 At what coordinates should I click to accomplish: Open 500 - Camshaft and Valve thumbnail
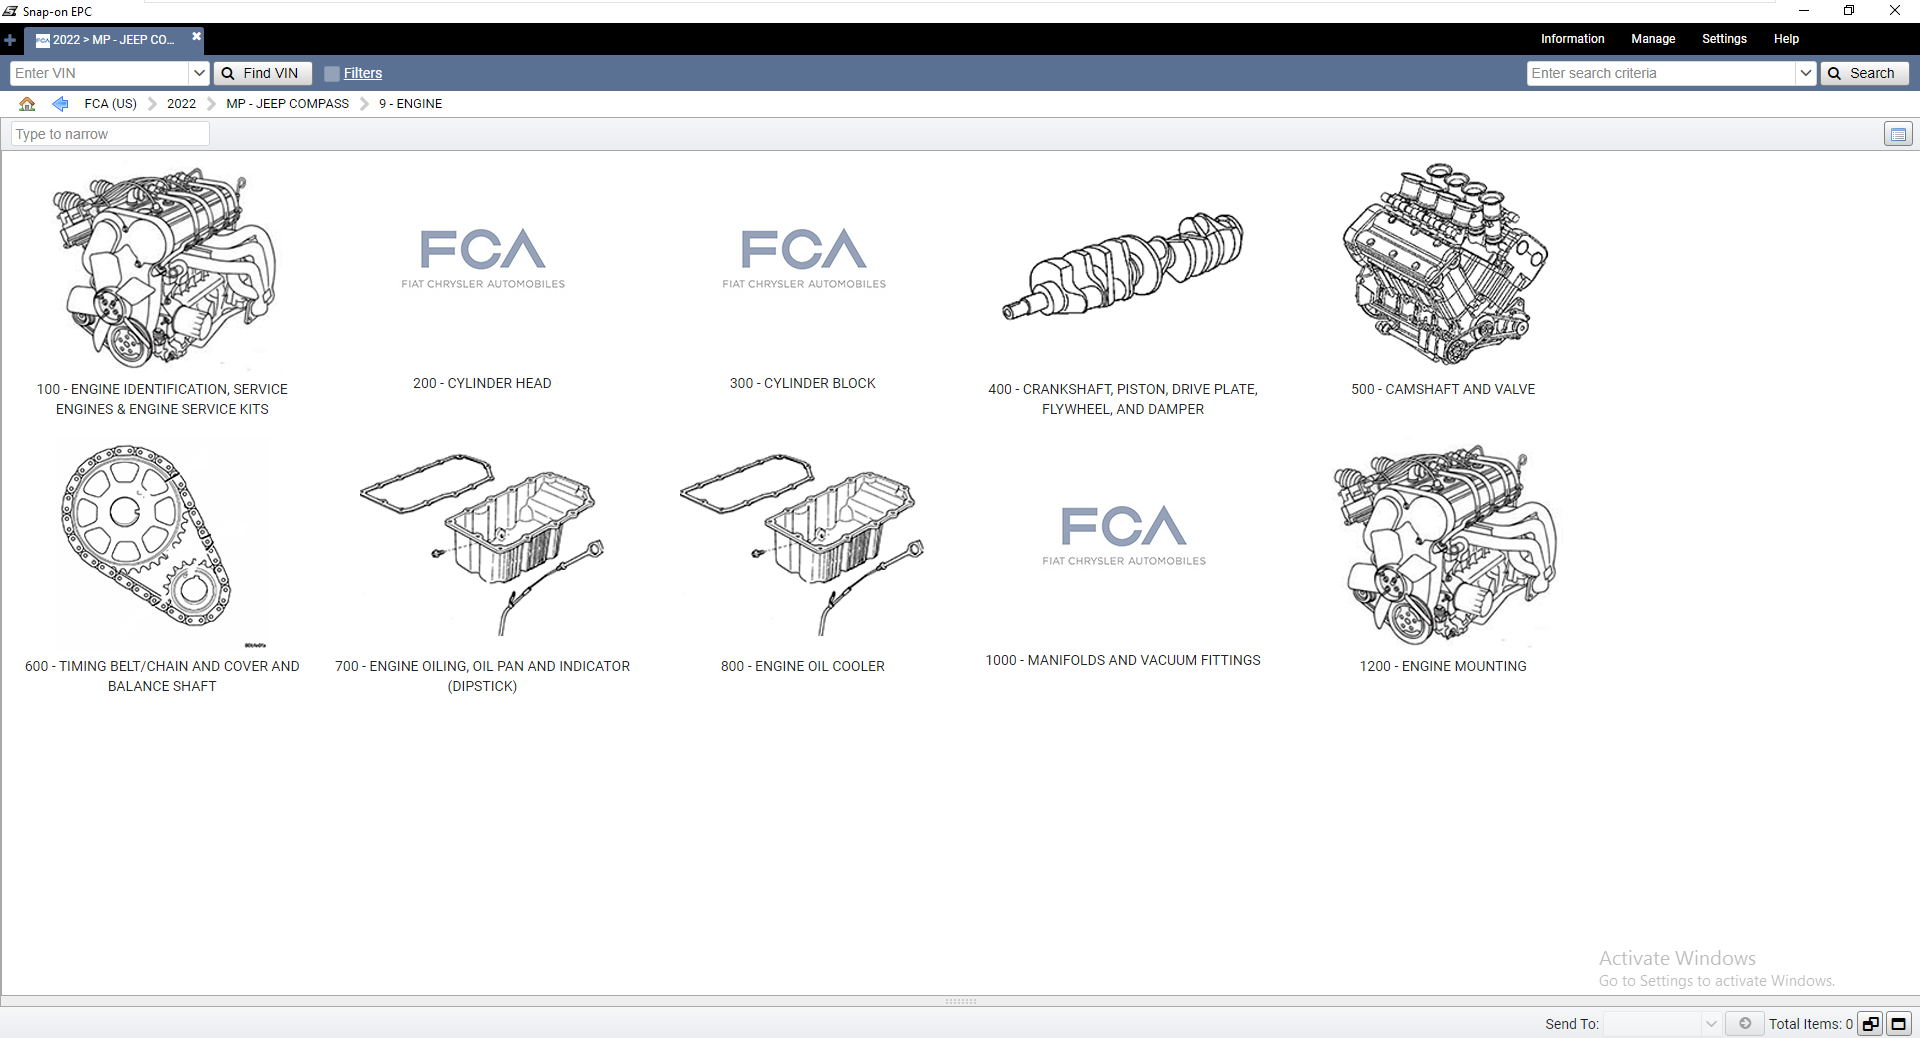1444,265
